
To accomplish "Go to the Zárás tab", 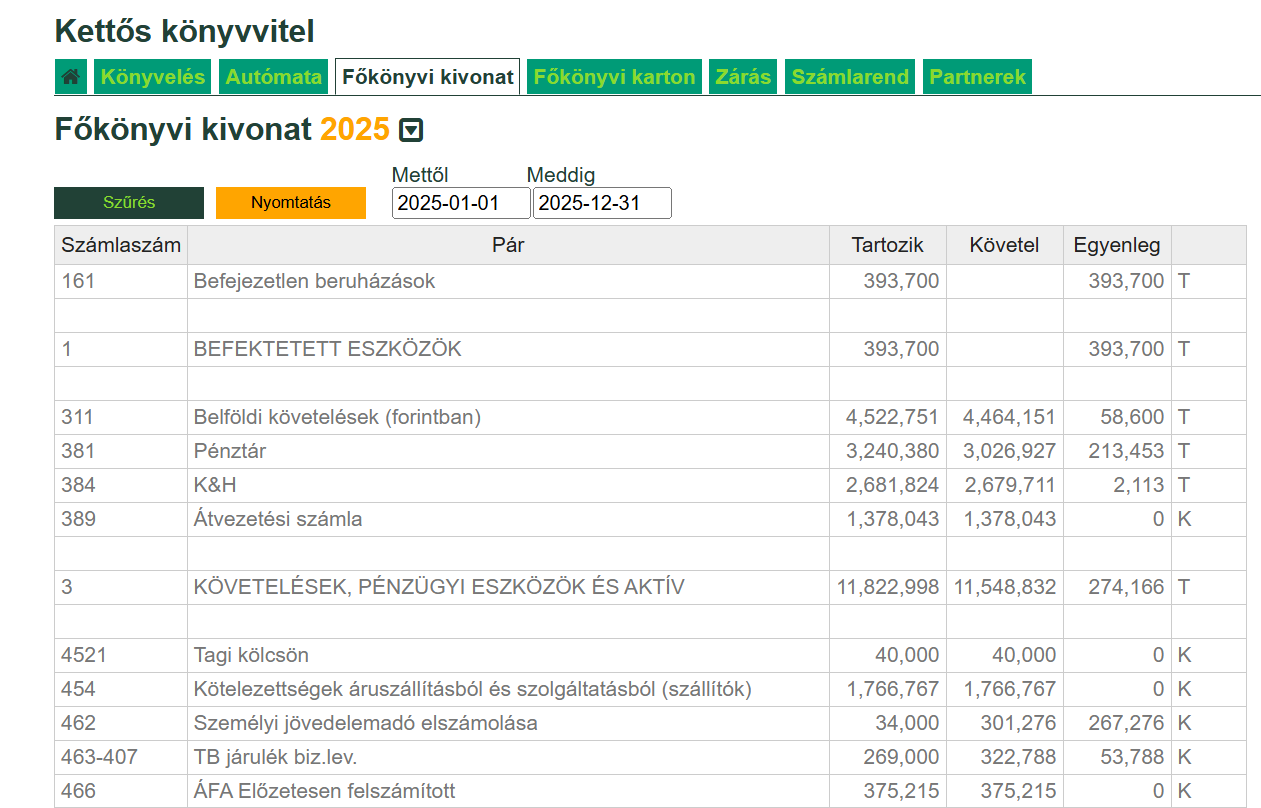I will (x=743, y=77).
